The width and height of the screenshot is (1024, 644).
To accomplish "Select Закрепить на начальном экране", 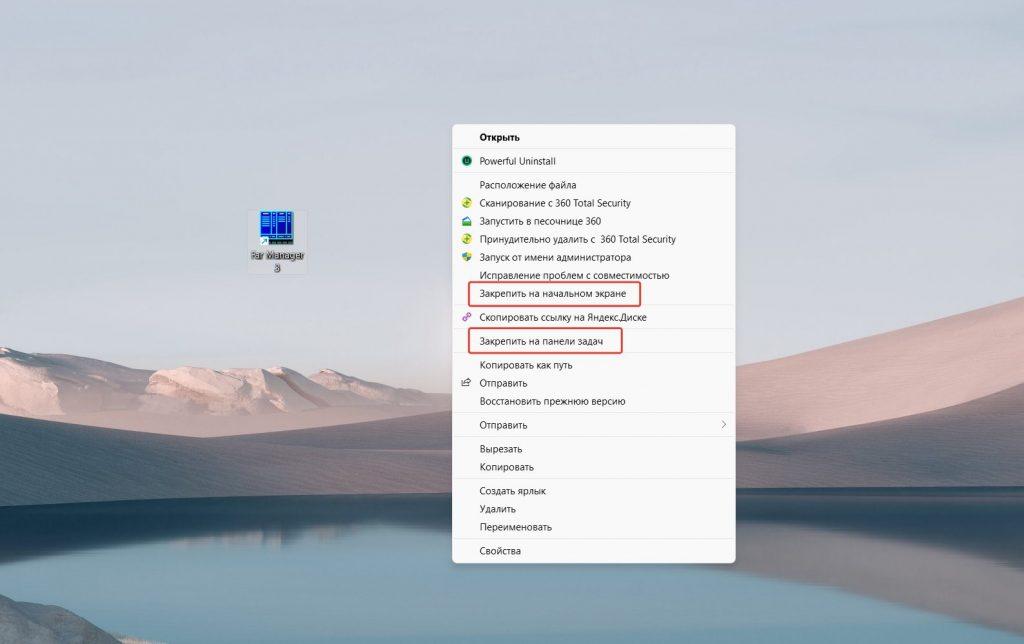I will (x=593, y=294).
